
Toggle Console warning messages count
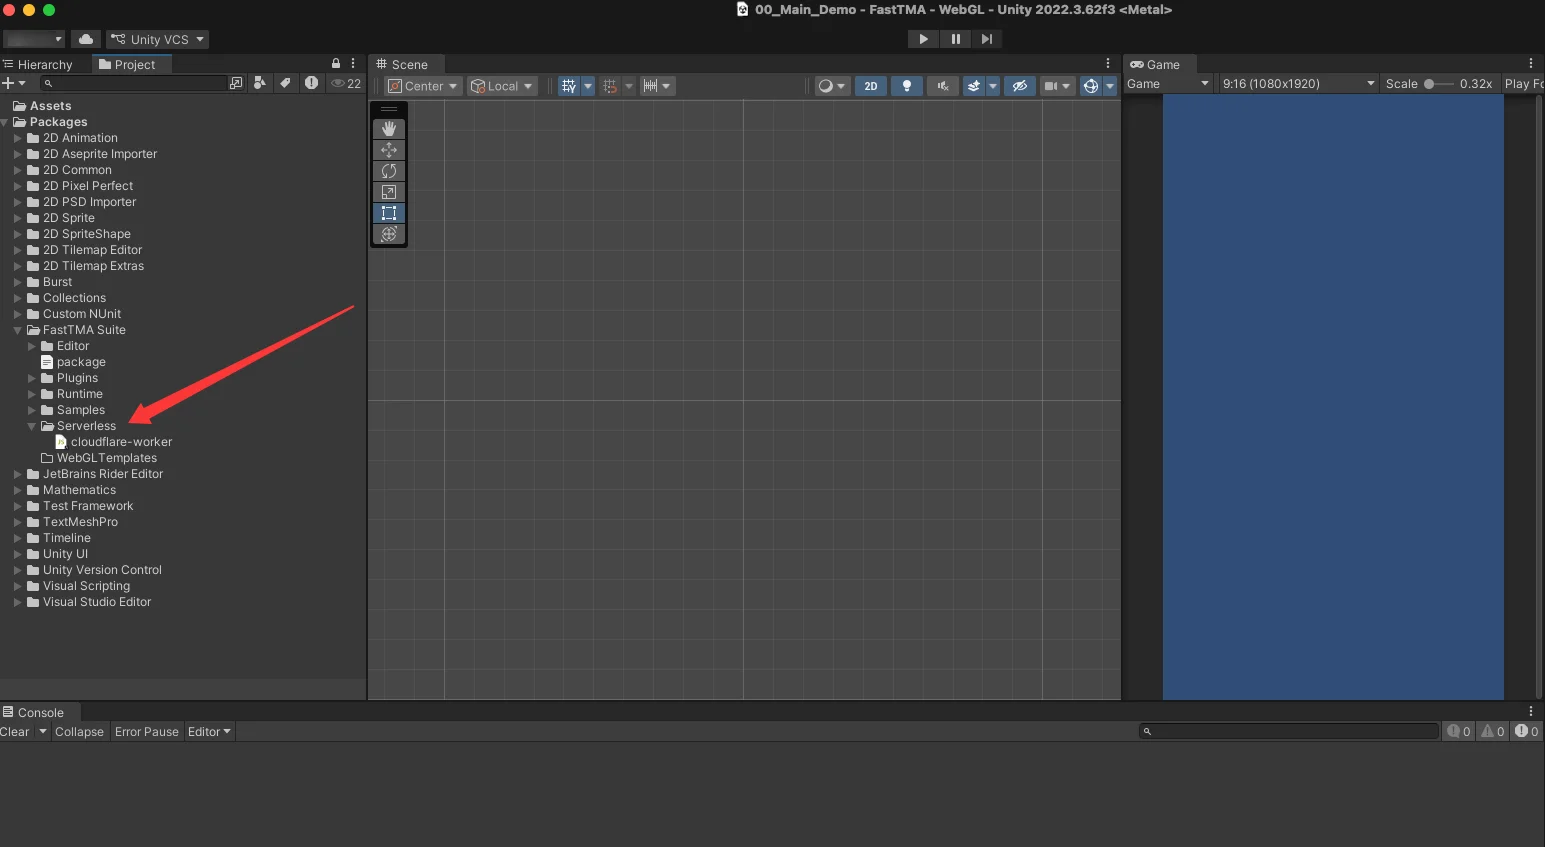click(x=1493, y=731)
